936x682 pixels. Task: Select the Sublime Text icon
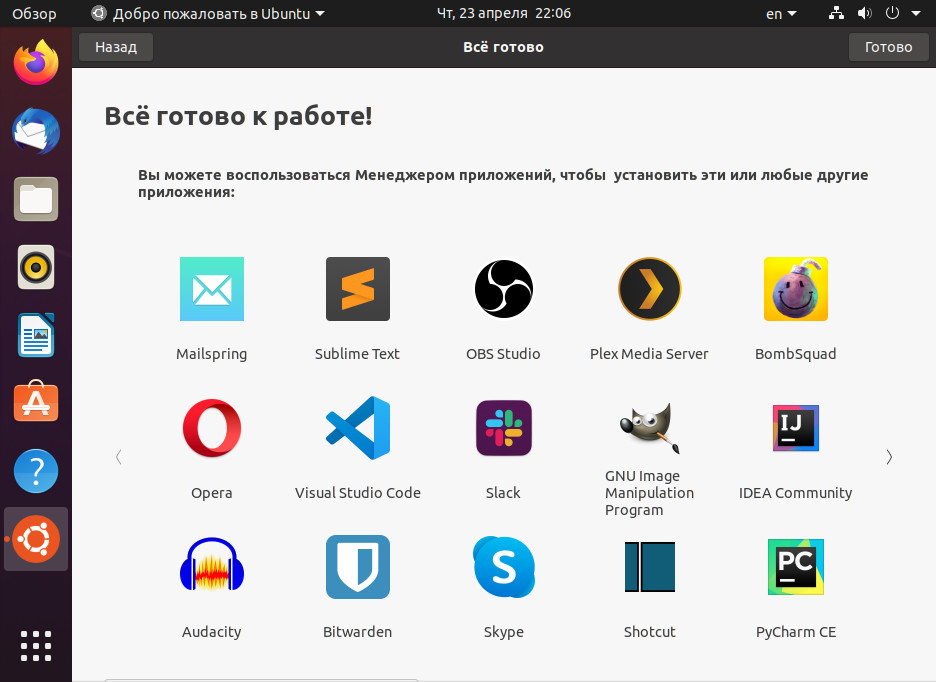point(358,289)
